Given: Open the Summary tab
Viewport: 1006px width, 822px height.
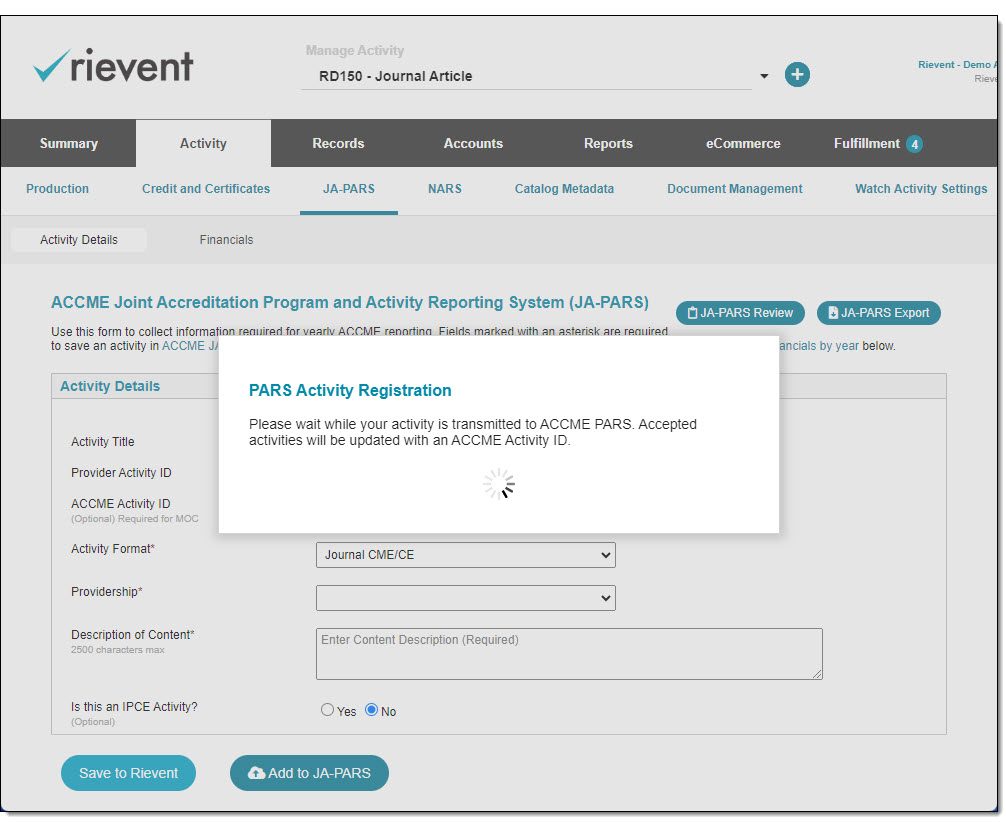Looking at the screenshot, I should [x=69, y=143].
